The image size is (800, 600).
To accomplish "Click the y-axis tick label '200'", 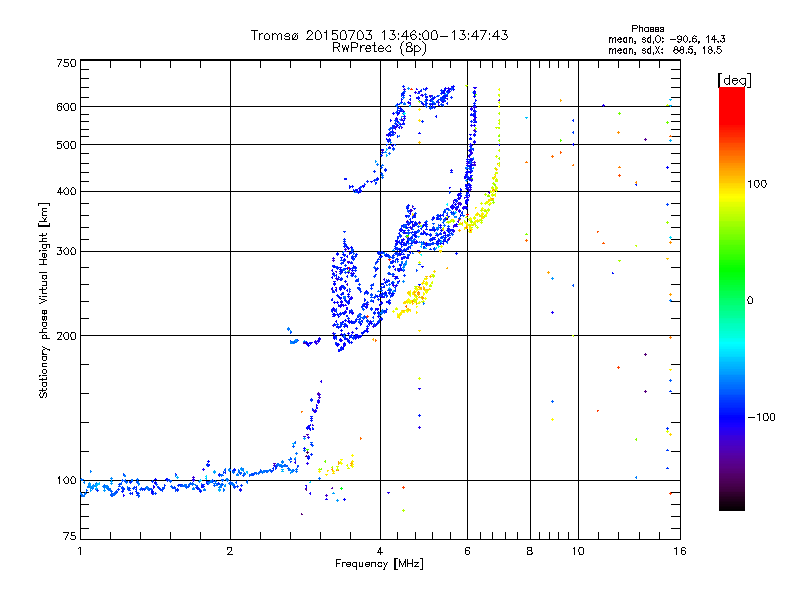I will coord(66,336).
